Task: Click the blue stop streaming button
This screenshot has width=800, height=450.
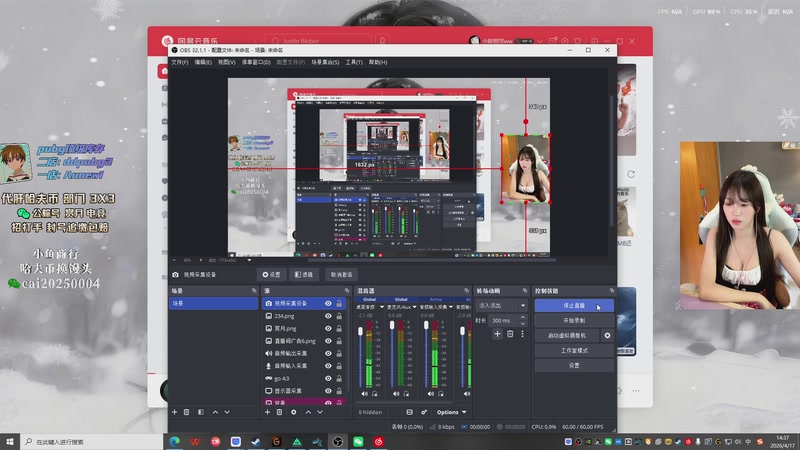Action: pyautogui.click(x=574, y=306)
